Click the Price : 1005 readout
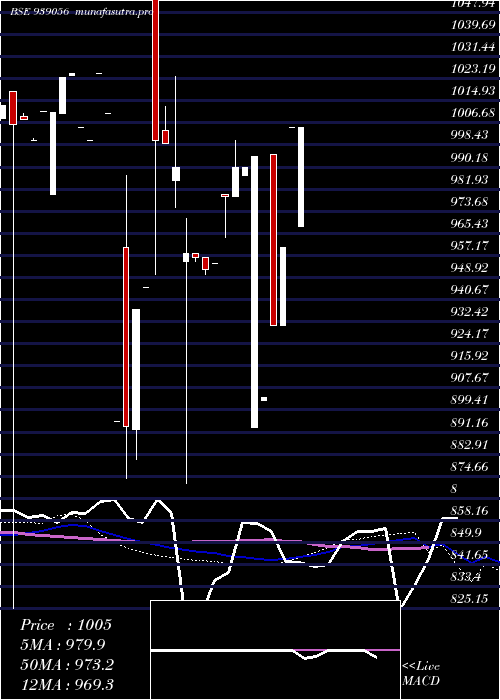 [x=66, y=625]
